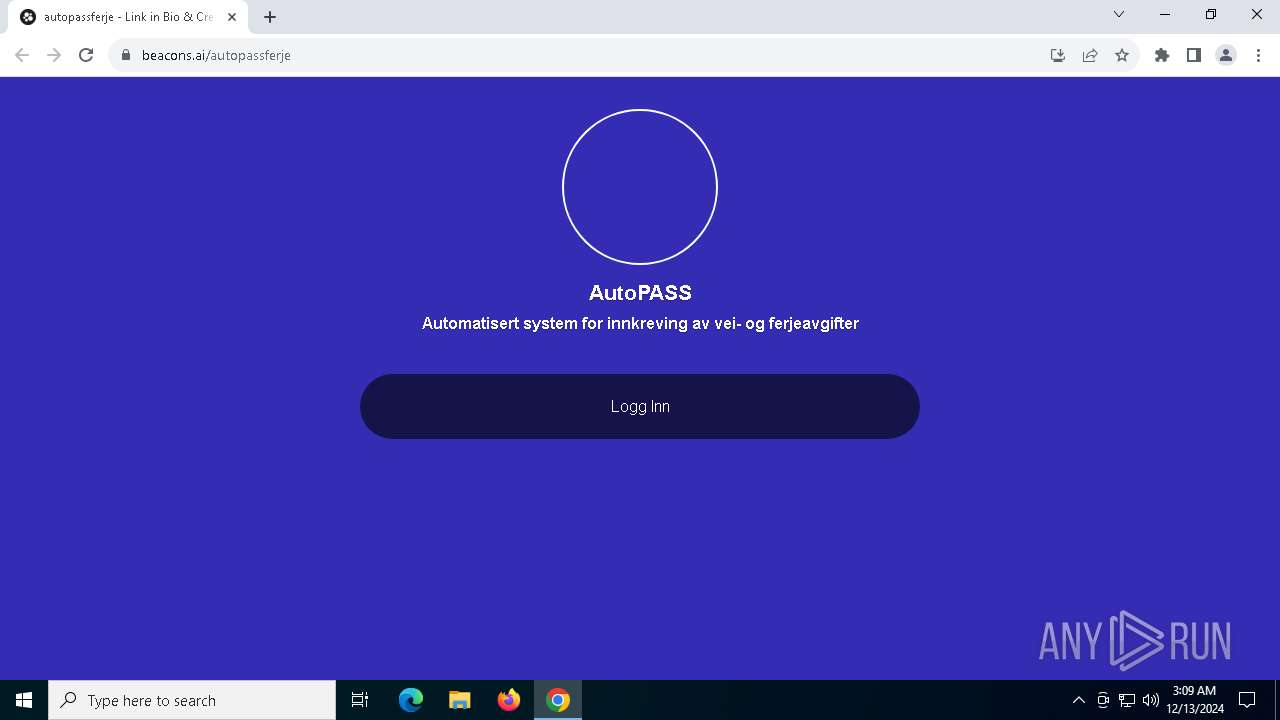Minimize the Chrome window
The width and height of the screenshot is (1280, 720).
click(x=1165, y=14)
